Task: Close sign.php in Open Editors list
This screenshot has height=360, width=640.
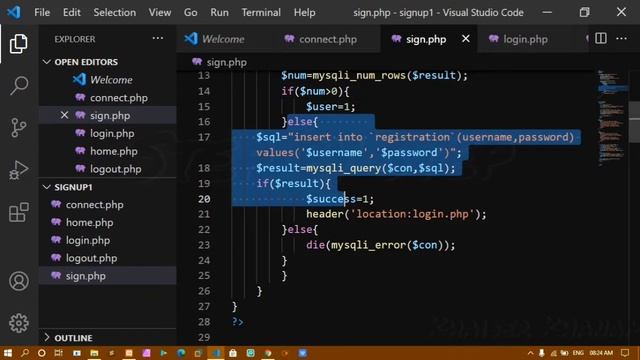Action: pyautogui.click(x=64, y=115)
